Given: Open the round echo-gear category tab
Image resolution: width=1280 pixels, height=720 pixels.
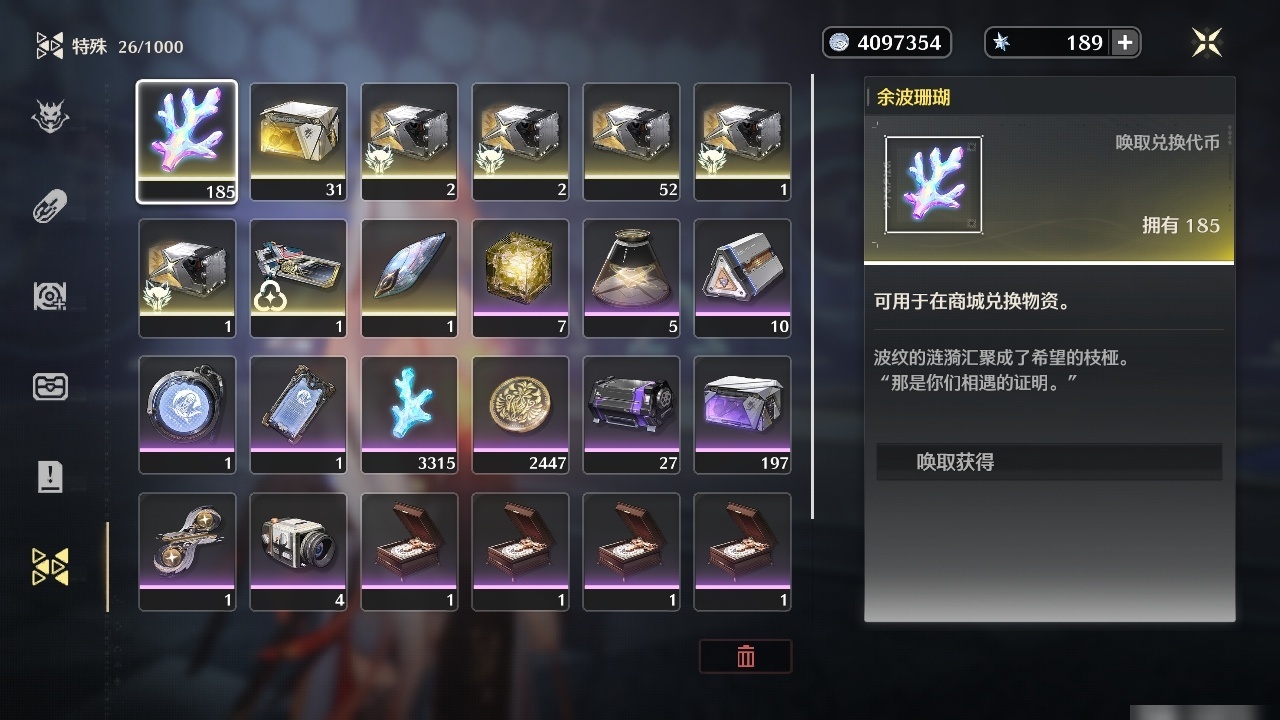Looking at the screenshot, I should pyautogui.click(x=50, y=297).
